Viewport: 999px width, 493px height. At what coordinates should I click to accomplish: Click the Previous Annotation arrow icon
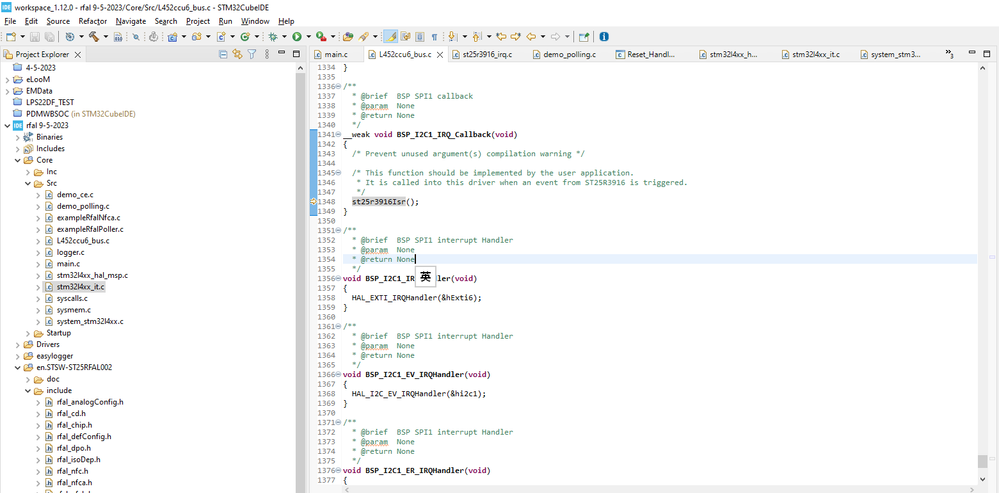[477, 37]
